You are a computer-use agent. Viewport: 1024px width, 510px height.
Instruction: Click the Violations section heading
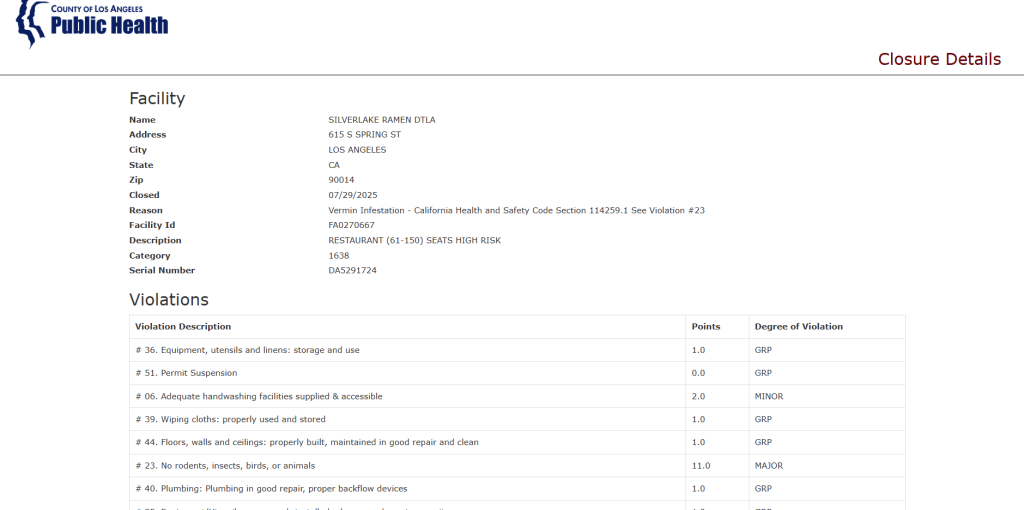pyautogui.click(x=169, y=300)
